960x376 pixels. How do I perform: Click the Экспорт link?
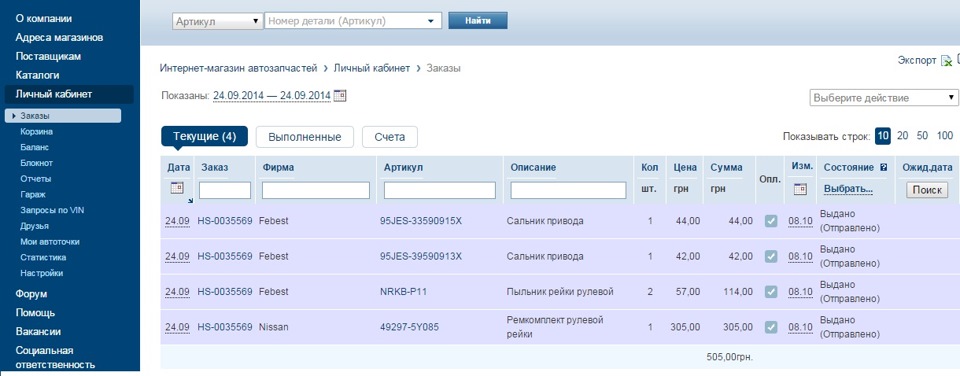pos(917,61)
